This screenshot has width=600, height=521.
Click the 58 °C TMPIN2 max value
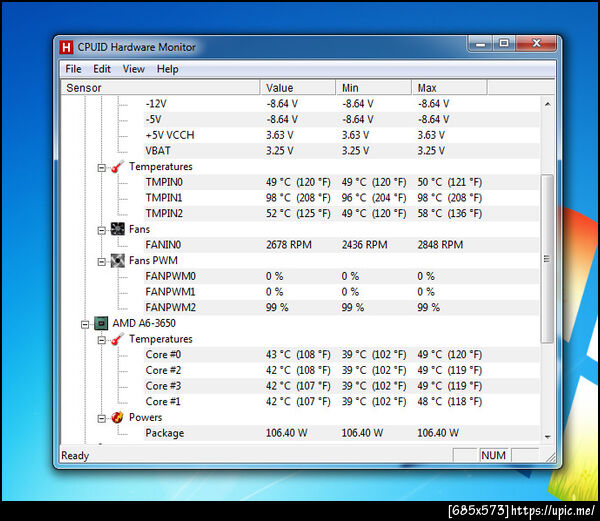tap(450, 213)
